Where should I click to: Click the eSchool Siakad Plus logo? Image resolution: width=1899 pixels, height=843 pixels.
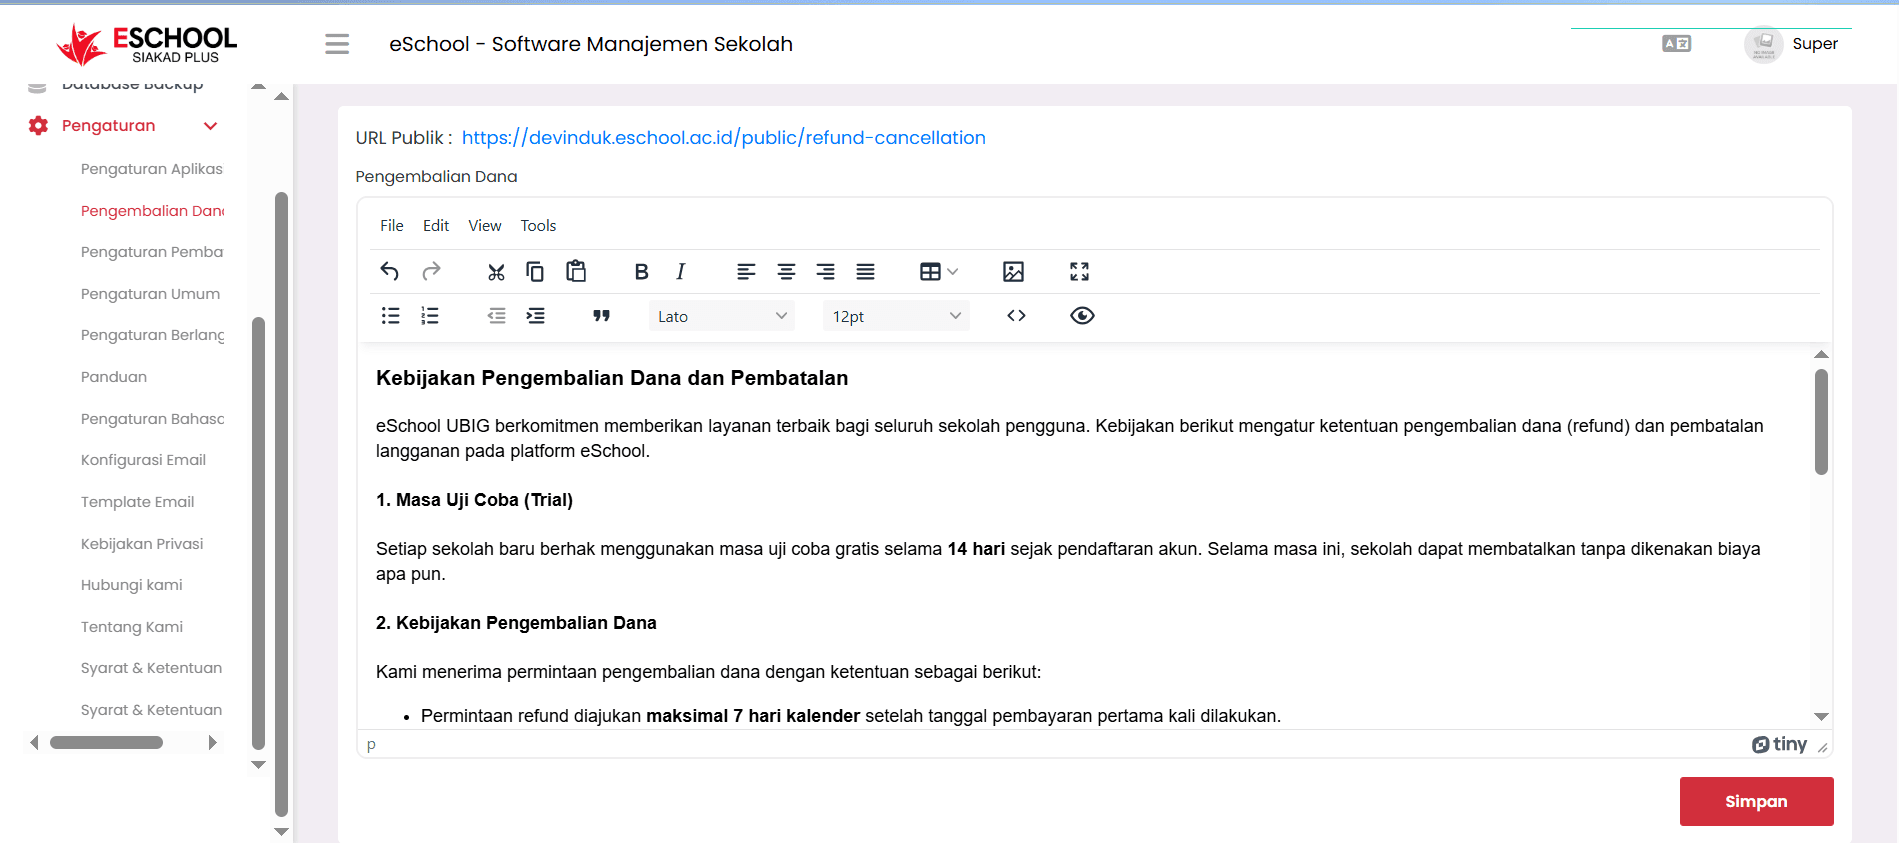point(147,44)
